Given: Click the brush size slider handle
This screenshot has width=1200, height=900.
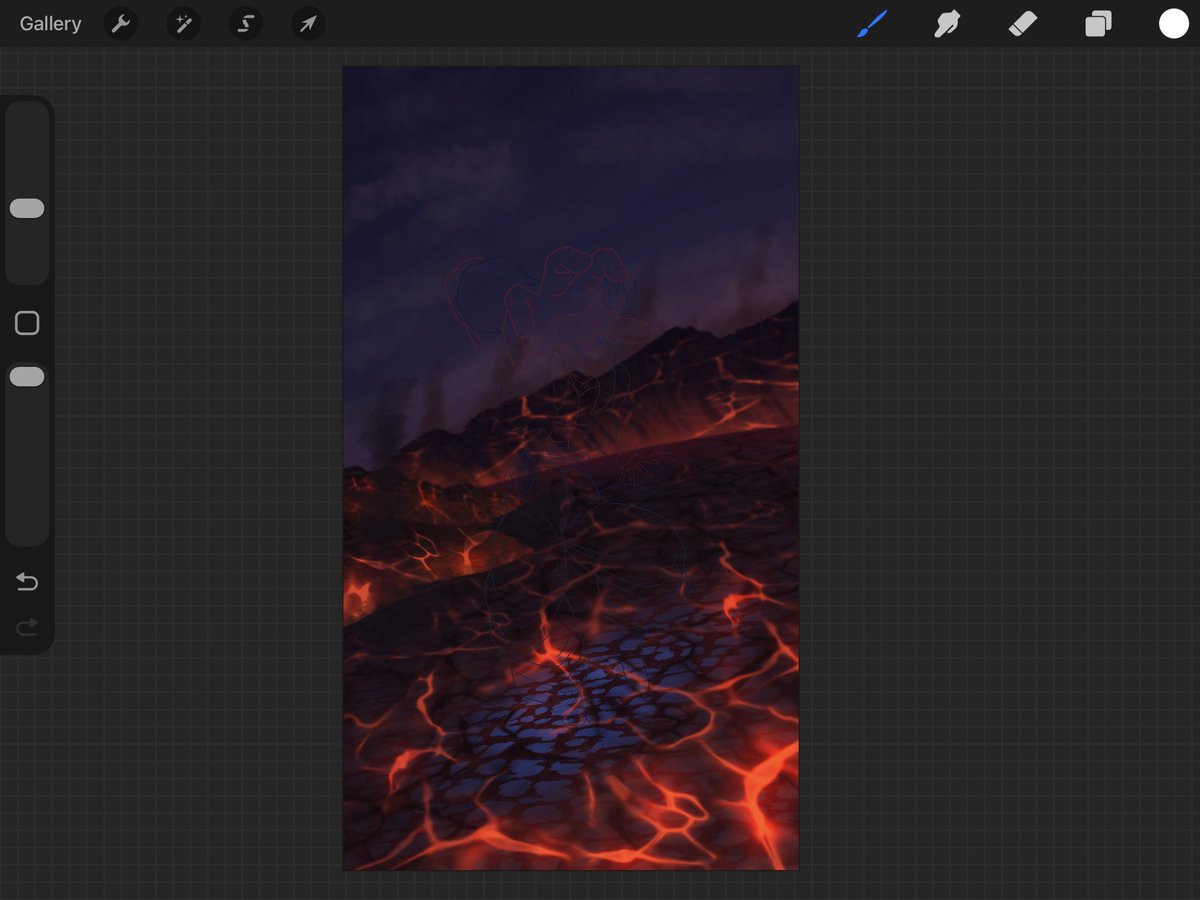Looking at the screenshot, I should tap(27, 208).
